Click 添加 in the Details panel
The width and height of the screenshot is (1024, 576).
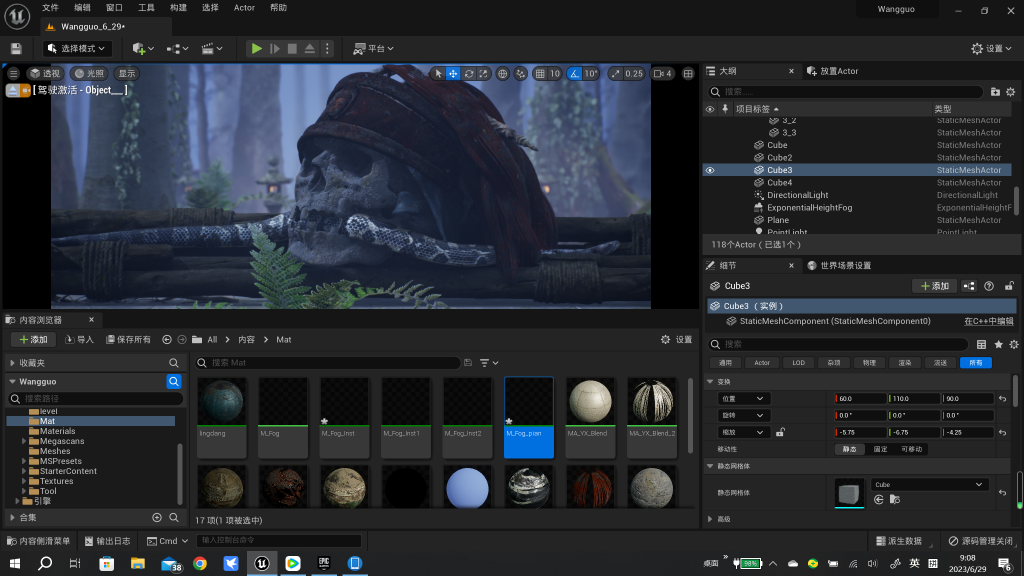(x=935, y=286)
